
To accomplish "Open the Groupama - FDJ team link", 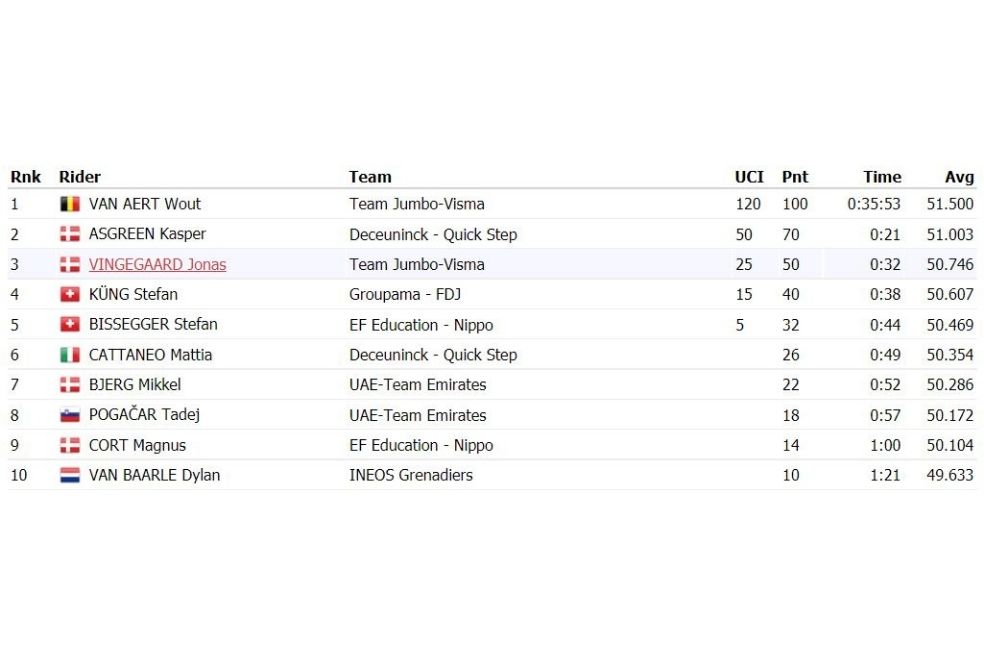I will [405, 295].
